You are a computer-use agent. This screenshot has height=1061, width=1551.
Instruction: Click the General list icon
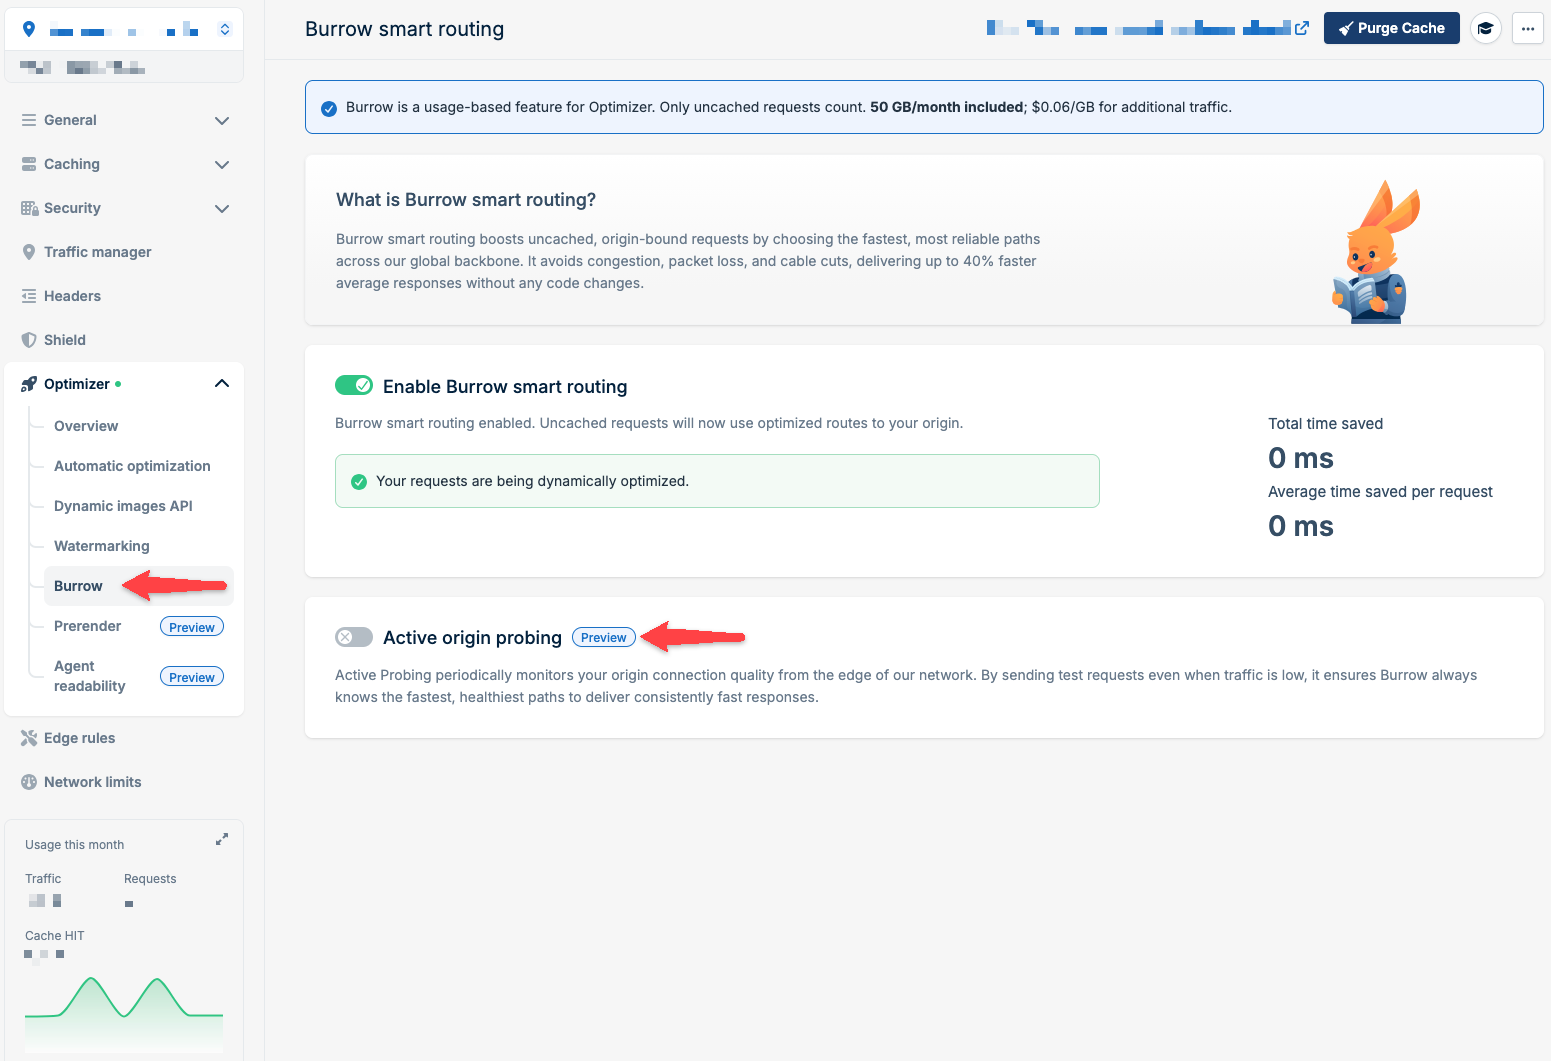tap(29, 120)
